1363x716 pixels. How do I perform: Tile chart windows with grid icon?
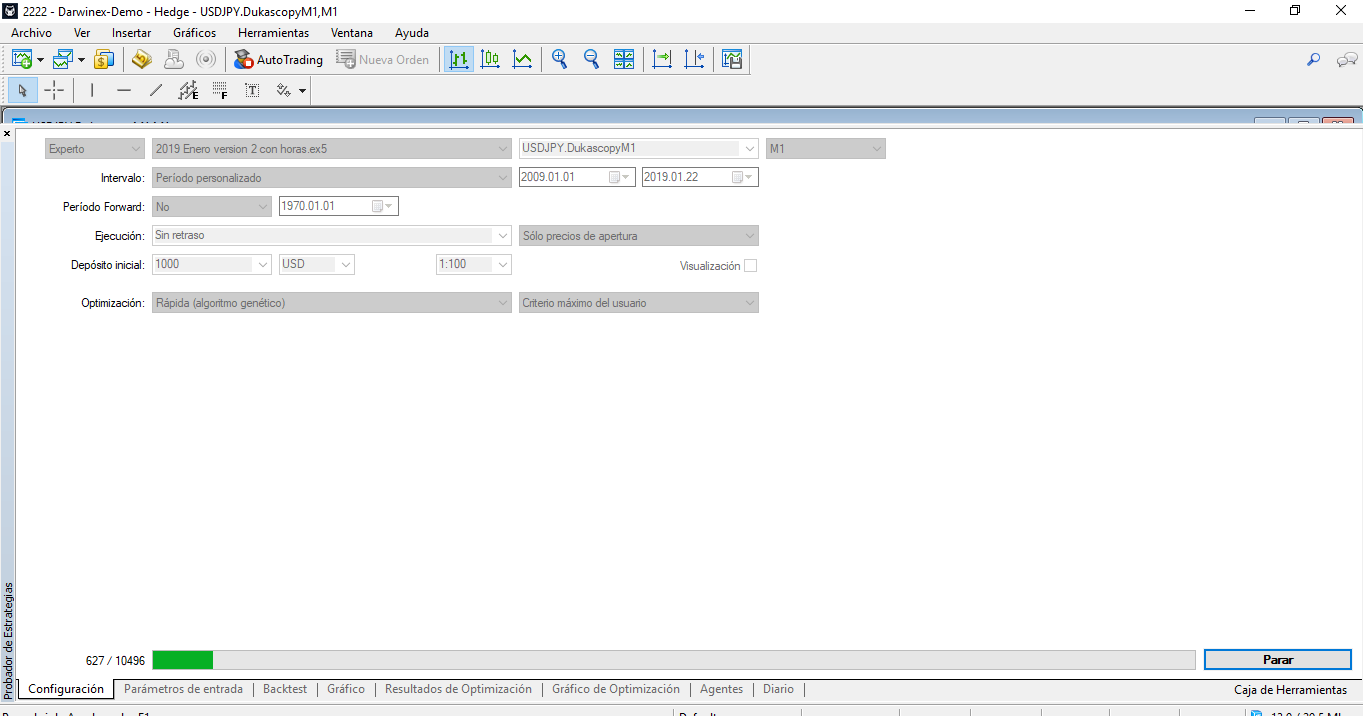click(x=624, y=59)
